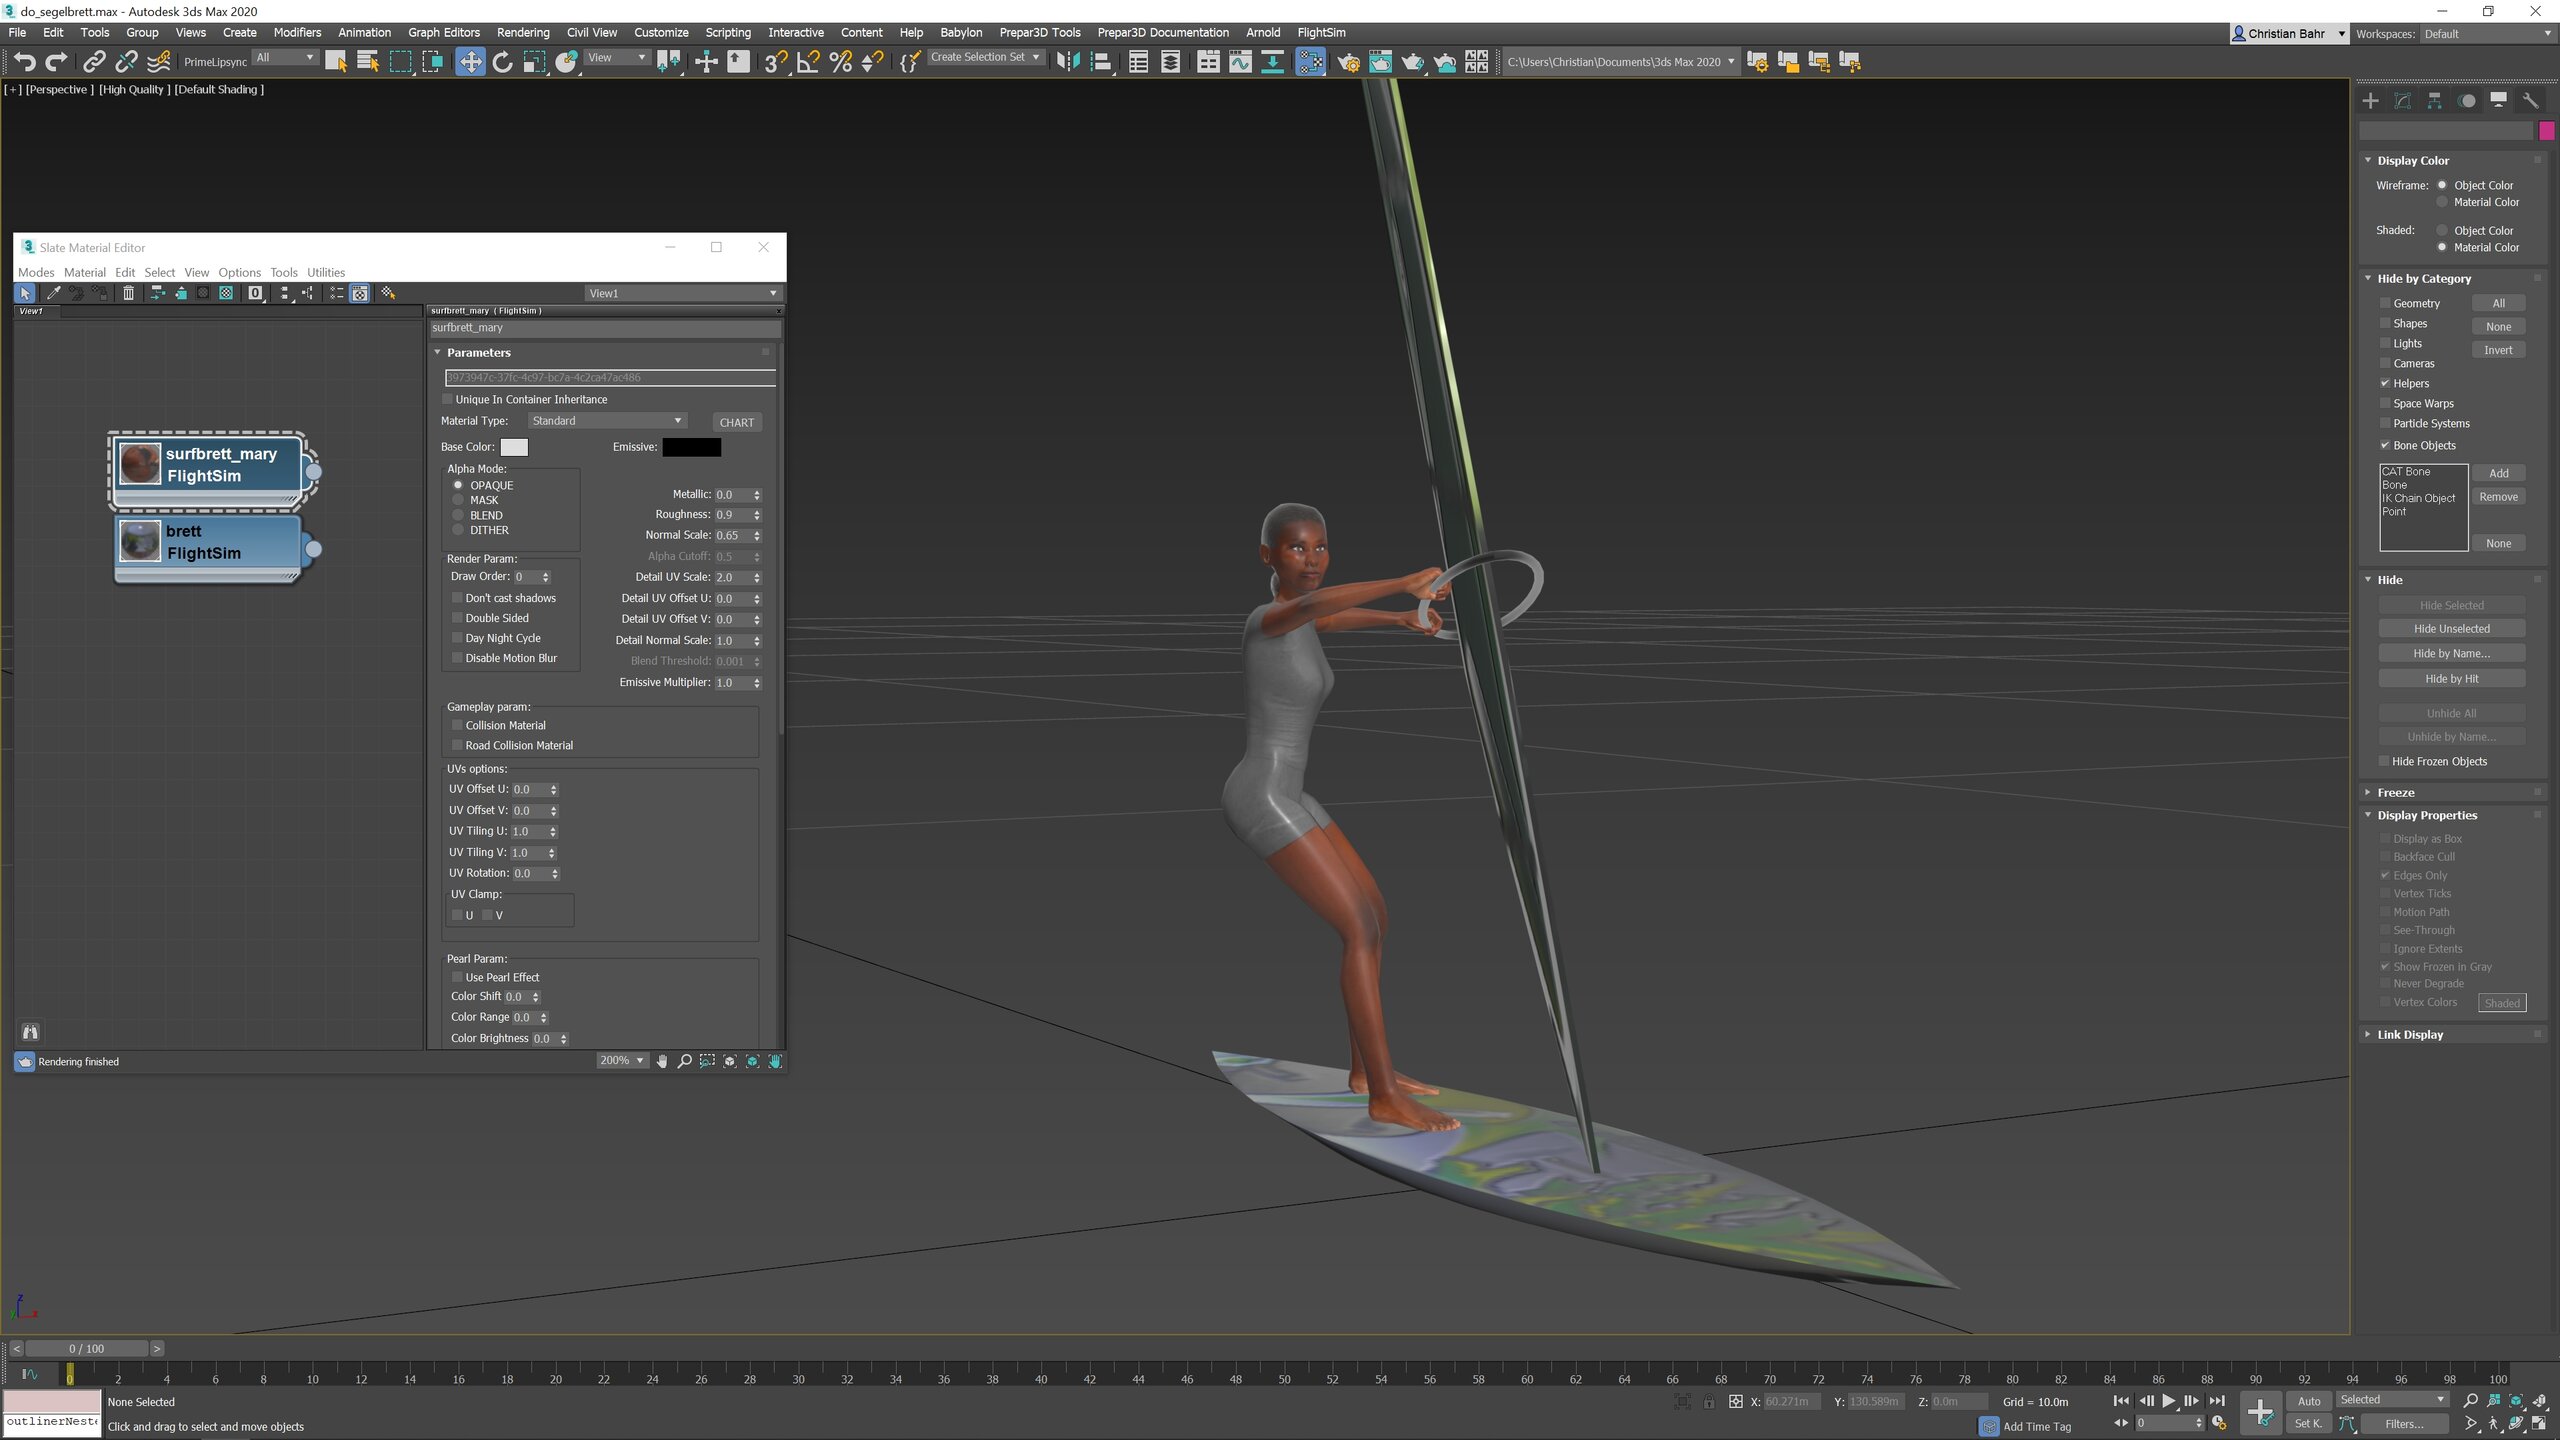
Task: Enable Use Pearl Effect checkbox
Action: point(457,977)
